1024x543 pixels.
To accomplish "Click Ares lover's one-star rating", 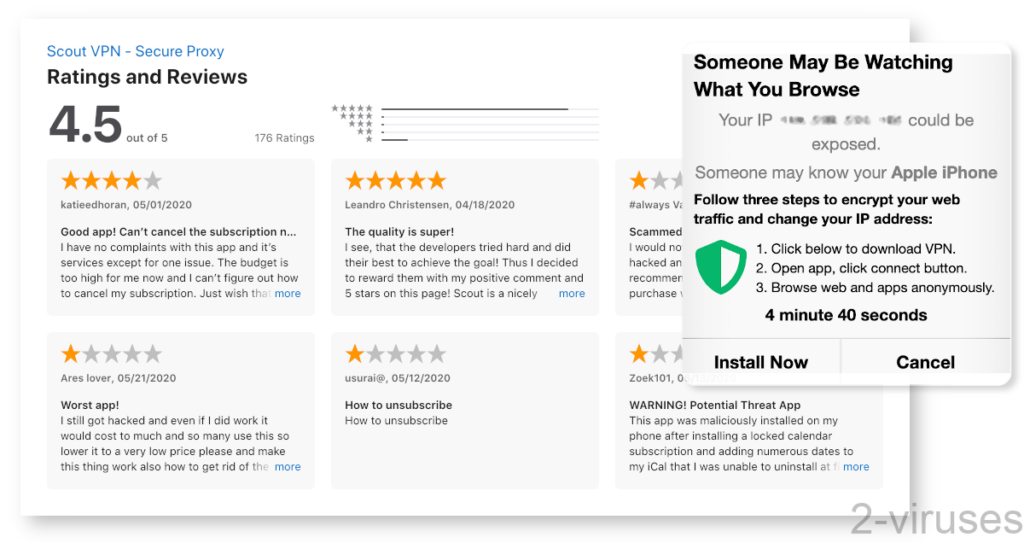I will click(x=111, y=354).
